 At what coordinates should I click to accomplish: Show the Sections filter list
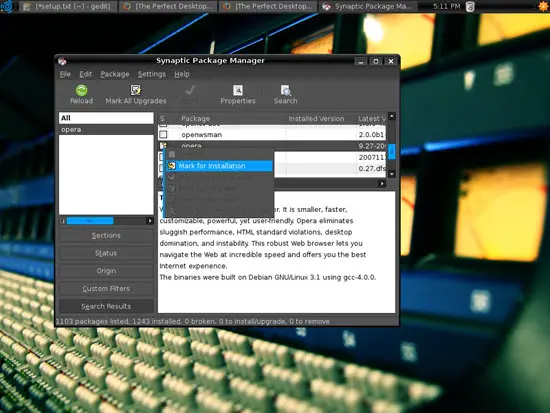pyautogui.click(x=106, y=235)
